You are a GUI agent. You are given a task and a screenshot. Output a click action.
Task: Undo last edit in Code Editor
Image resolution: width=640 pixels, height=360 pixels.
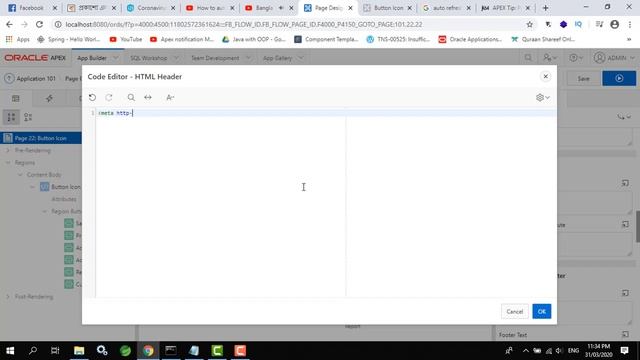[x=92, y=98]
